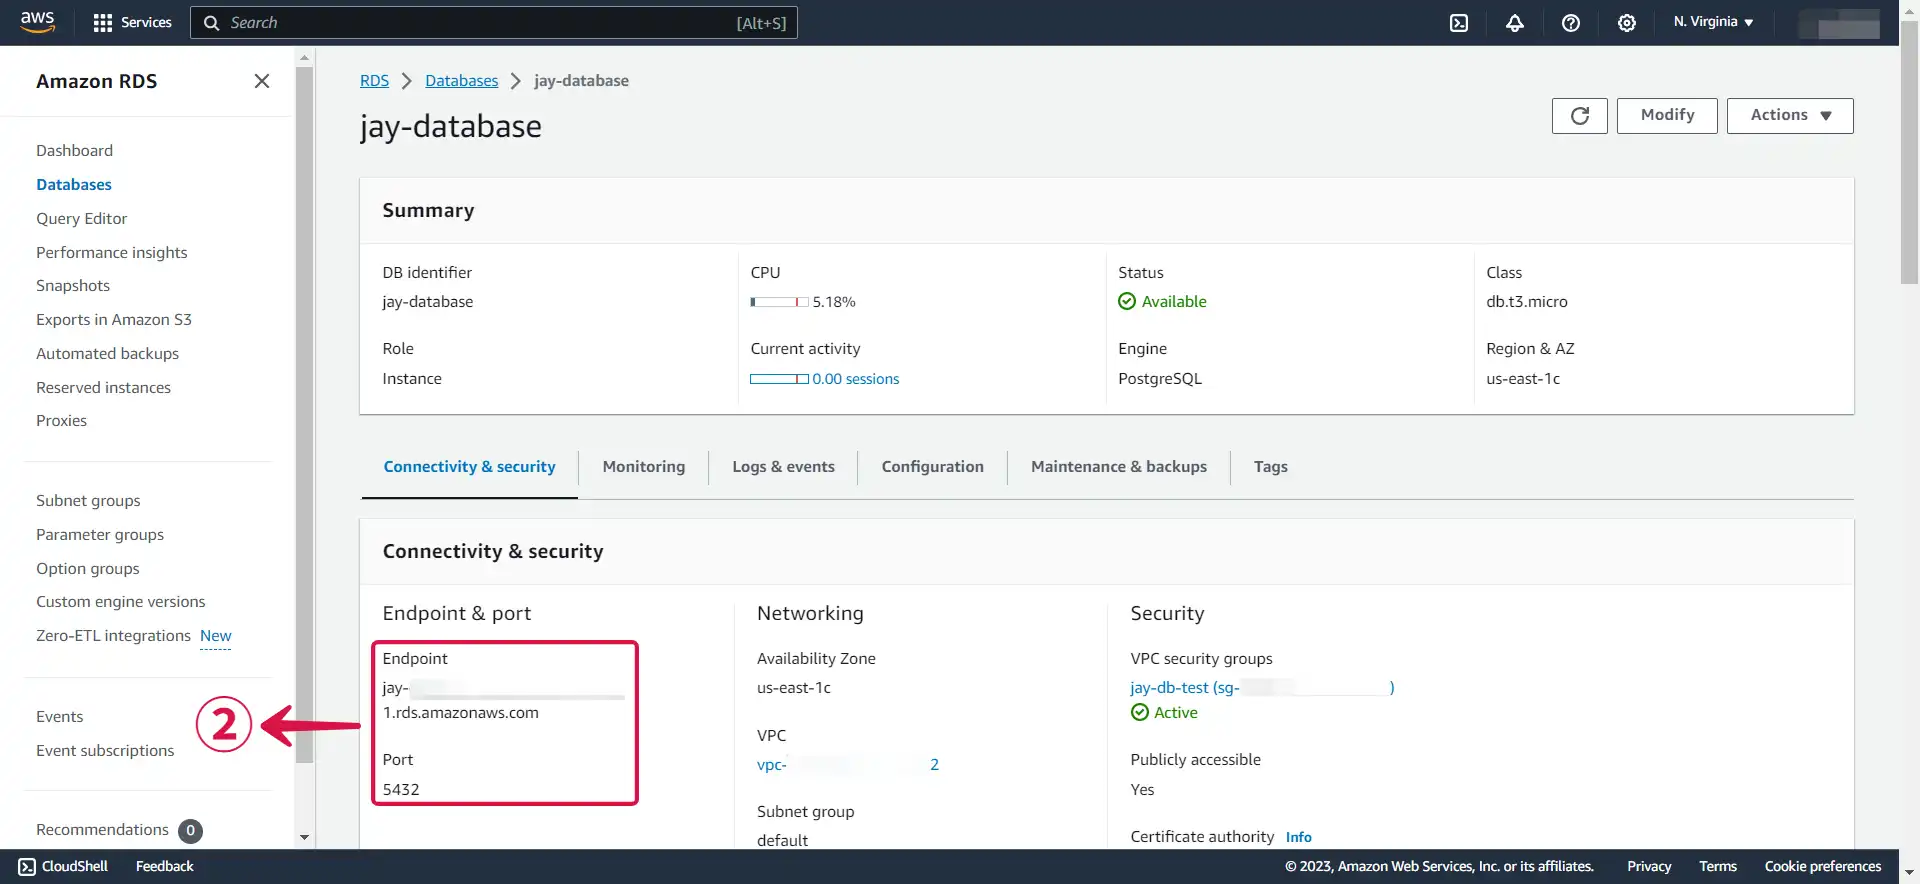Open Events in the sidebar

[59, 717]
